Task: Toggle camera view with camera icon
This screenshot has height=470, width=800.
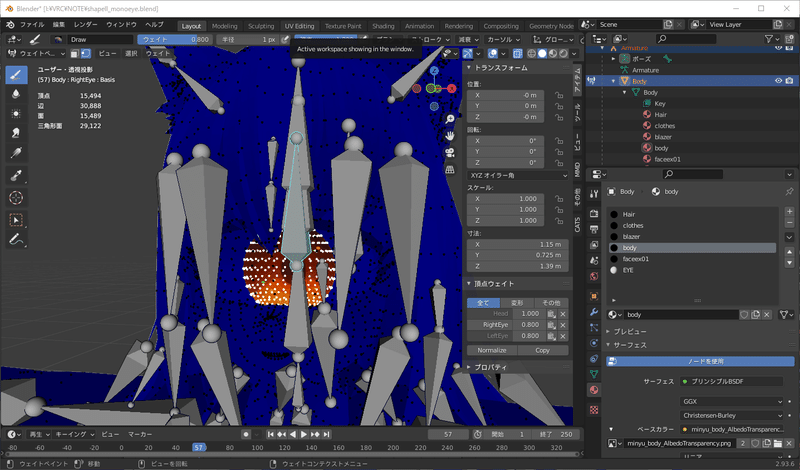Action: (449, 153)
